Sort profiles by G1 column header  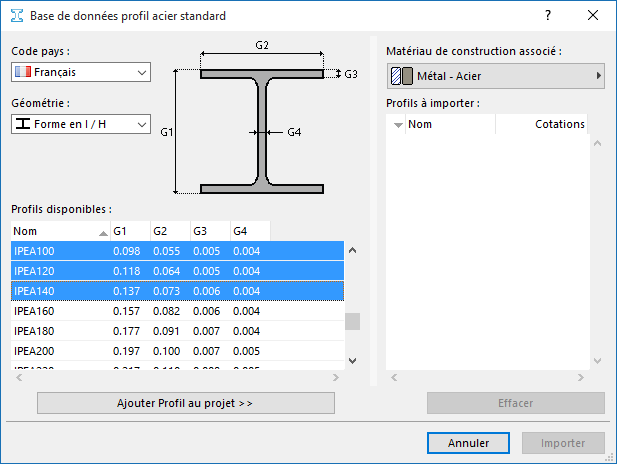[x=129, y=232]
